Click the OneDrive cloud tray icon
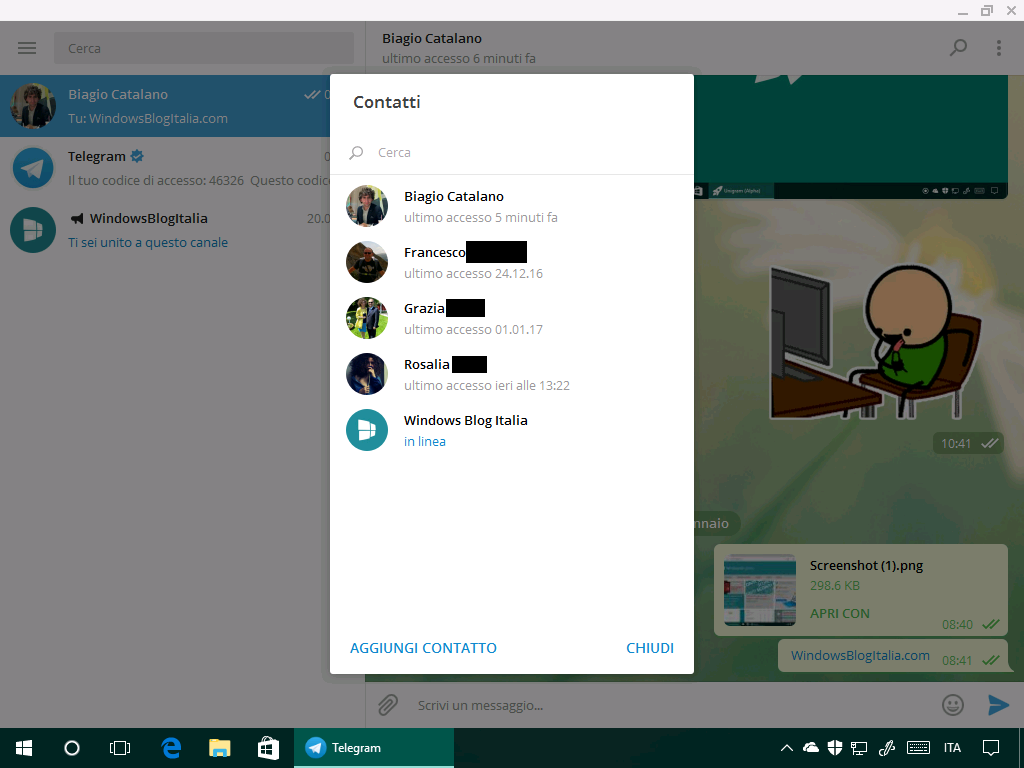 click(x=810, y=747)
